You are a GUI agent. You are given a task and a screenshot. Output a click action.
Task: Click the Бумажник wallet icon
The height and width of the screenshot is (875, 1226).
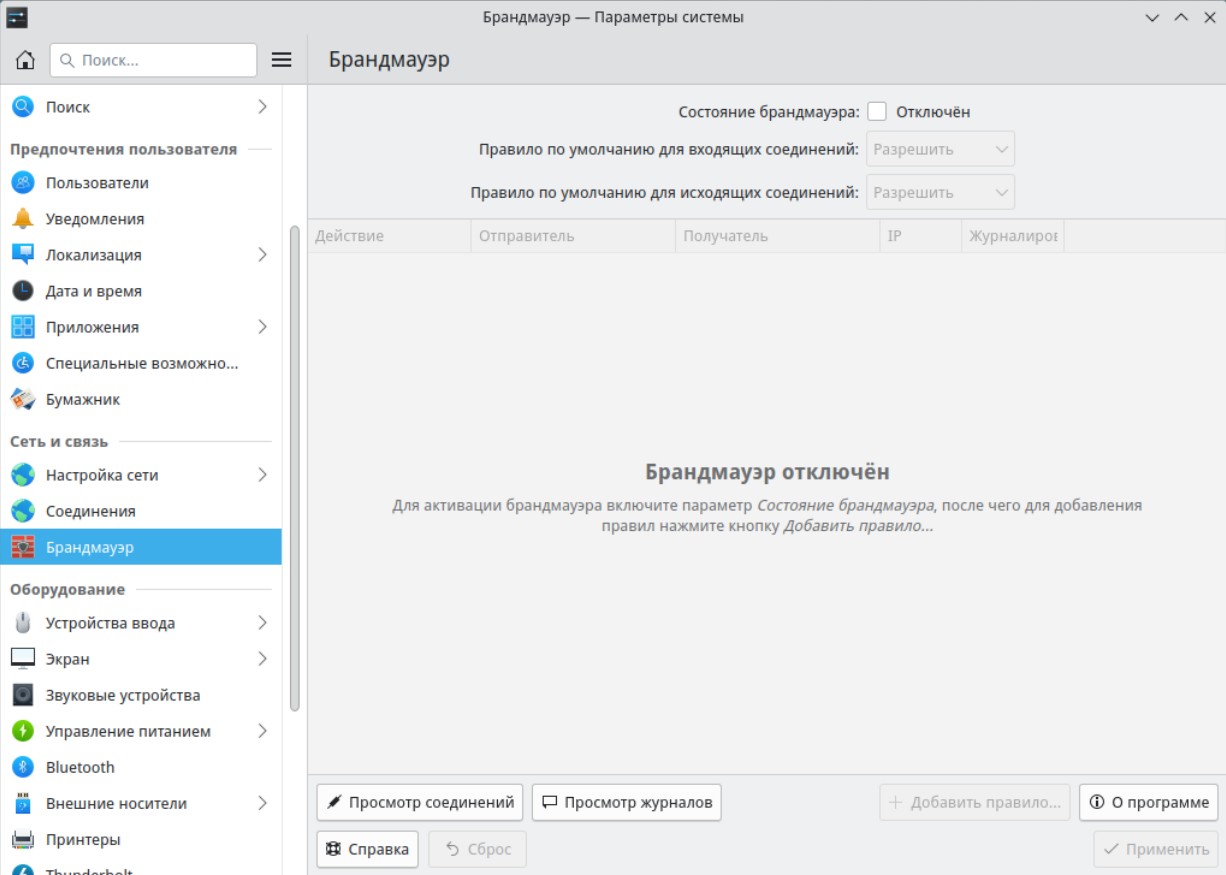tap(23, 399)
